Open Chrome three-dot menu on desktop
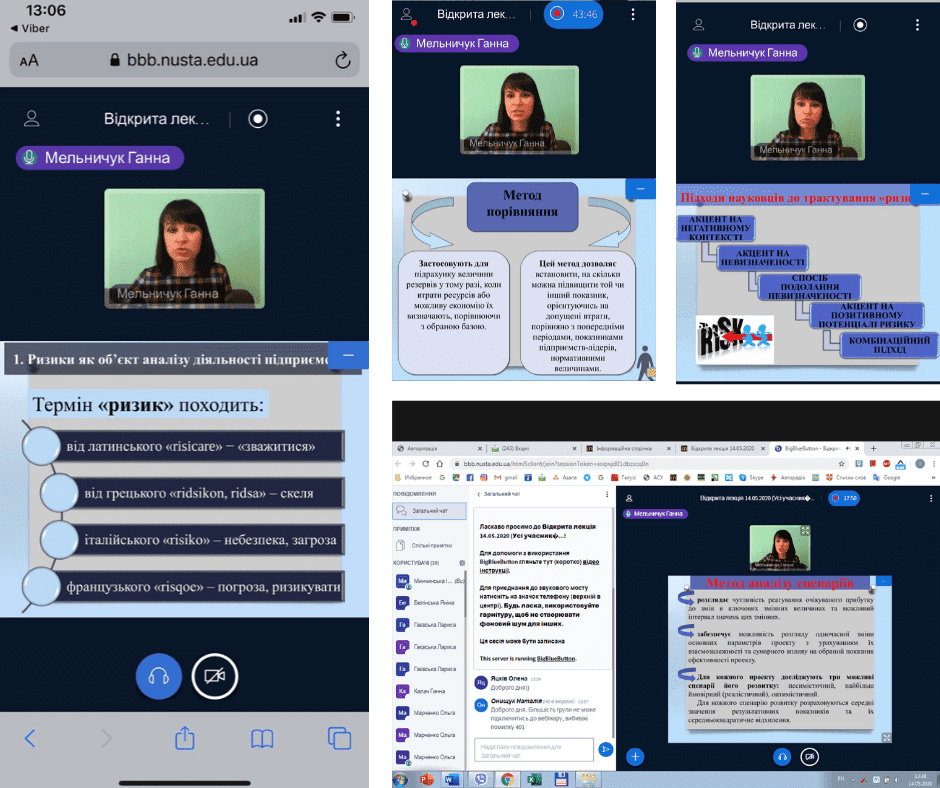Image resolution: width=940 pixels, height=788 pixels. pos(933,464)
